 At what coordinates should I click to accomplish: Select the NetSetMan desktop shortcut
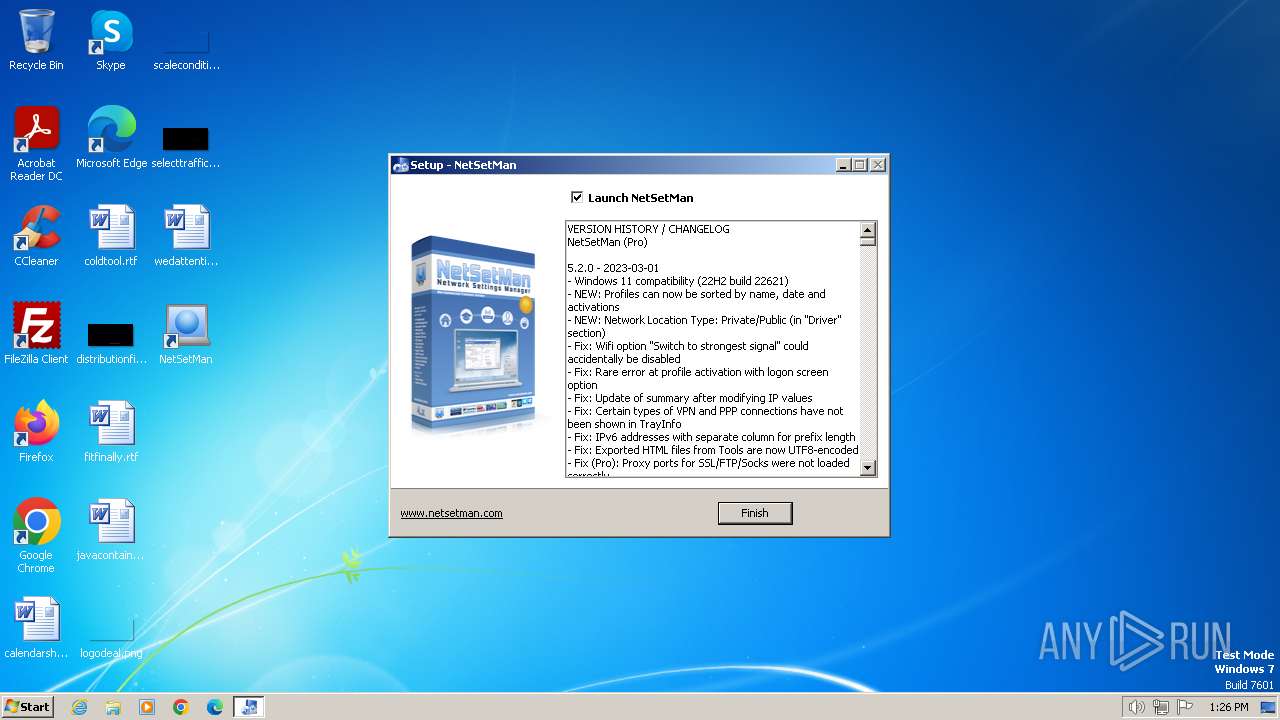click(186, 334)
